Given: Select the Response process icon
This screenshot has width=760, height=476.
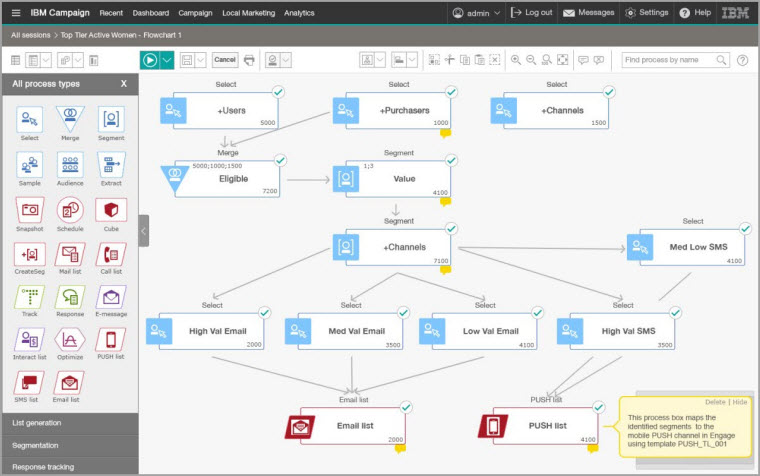Looking at the screenshot, I should coord(70,297).
